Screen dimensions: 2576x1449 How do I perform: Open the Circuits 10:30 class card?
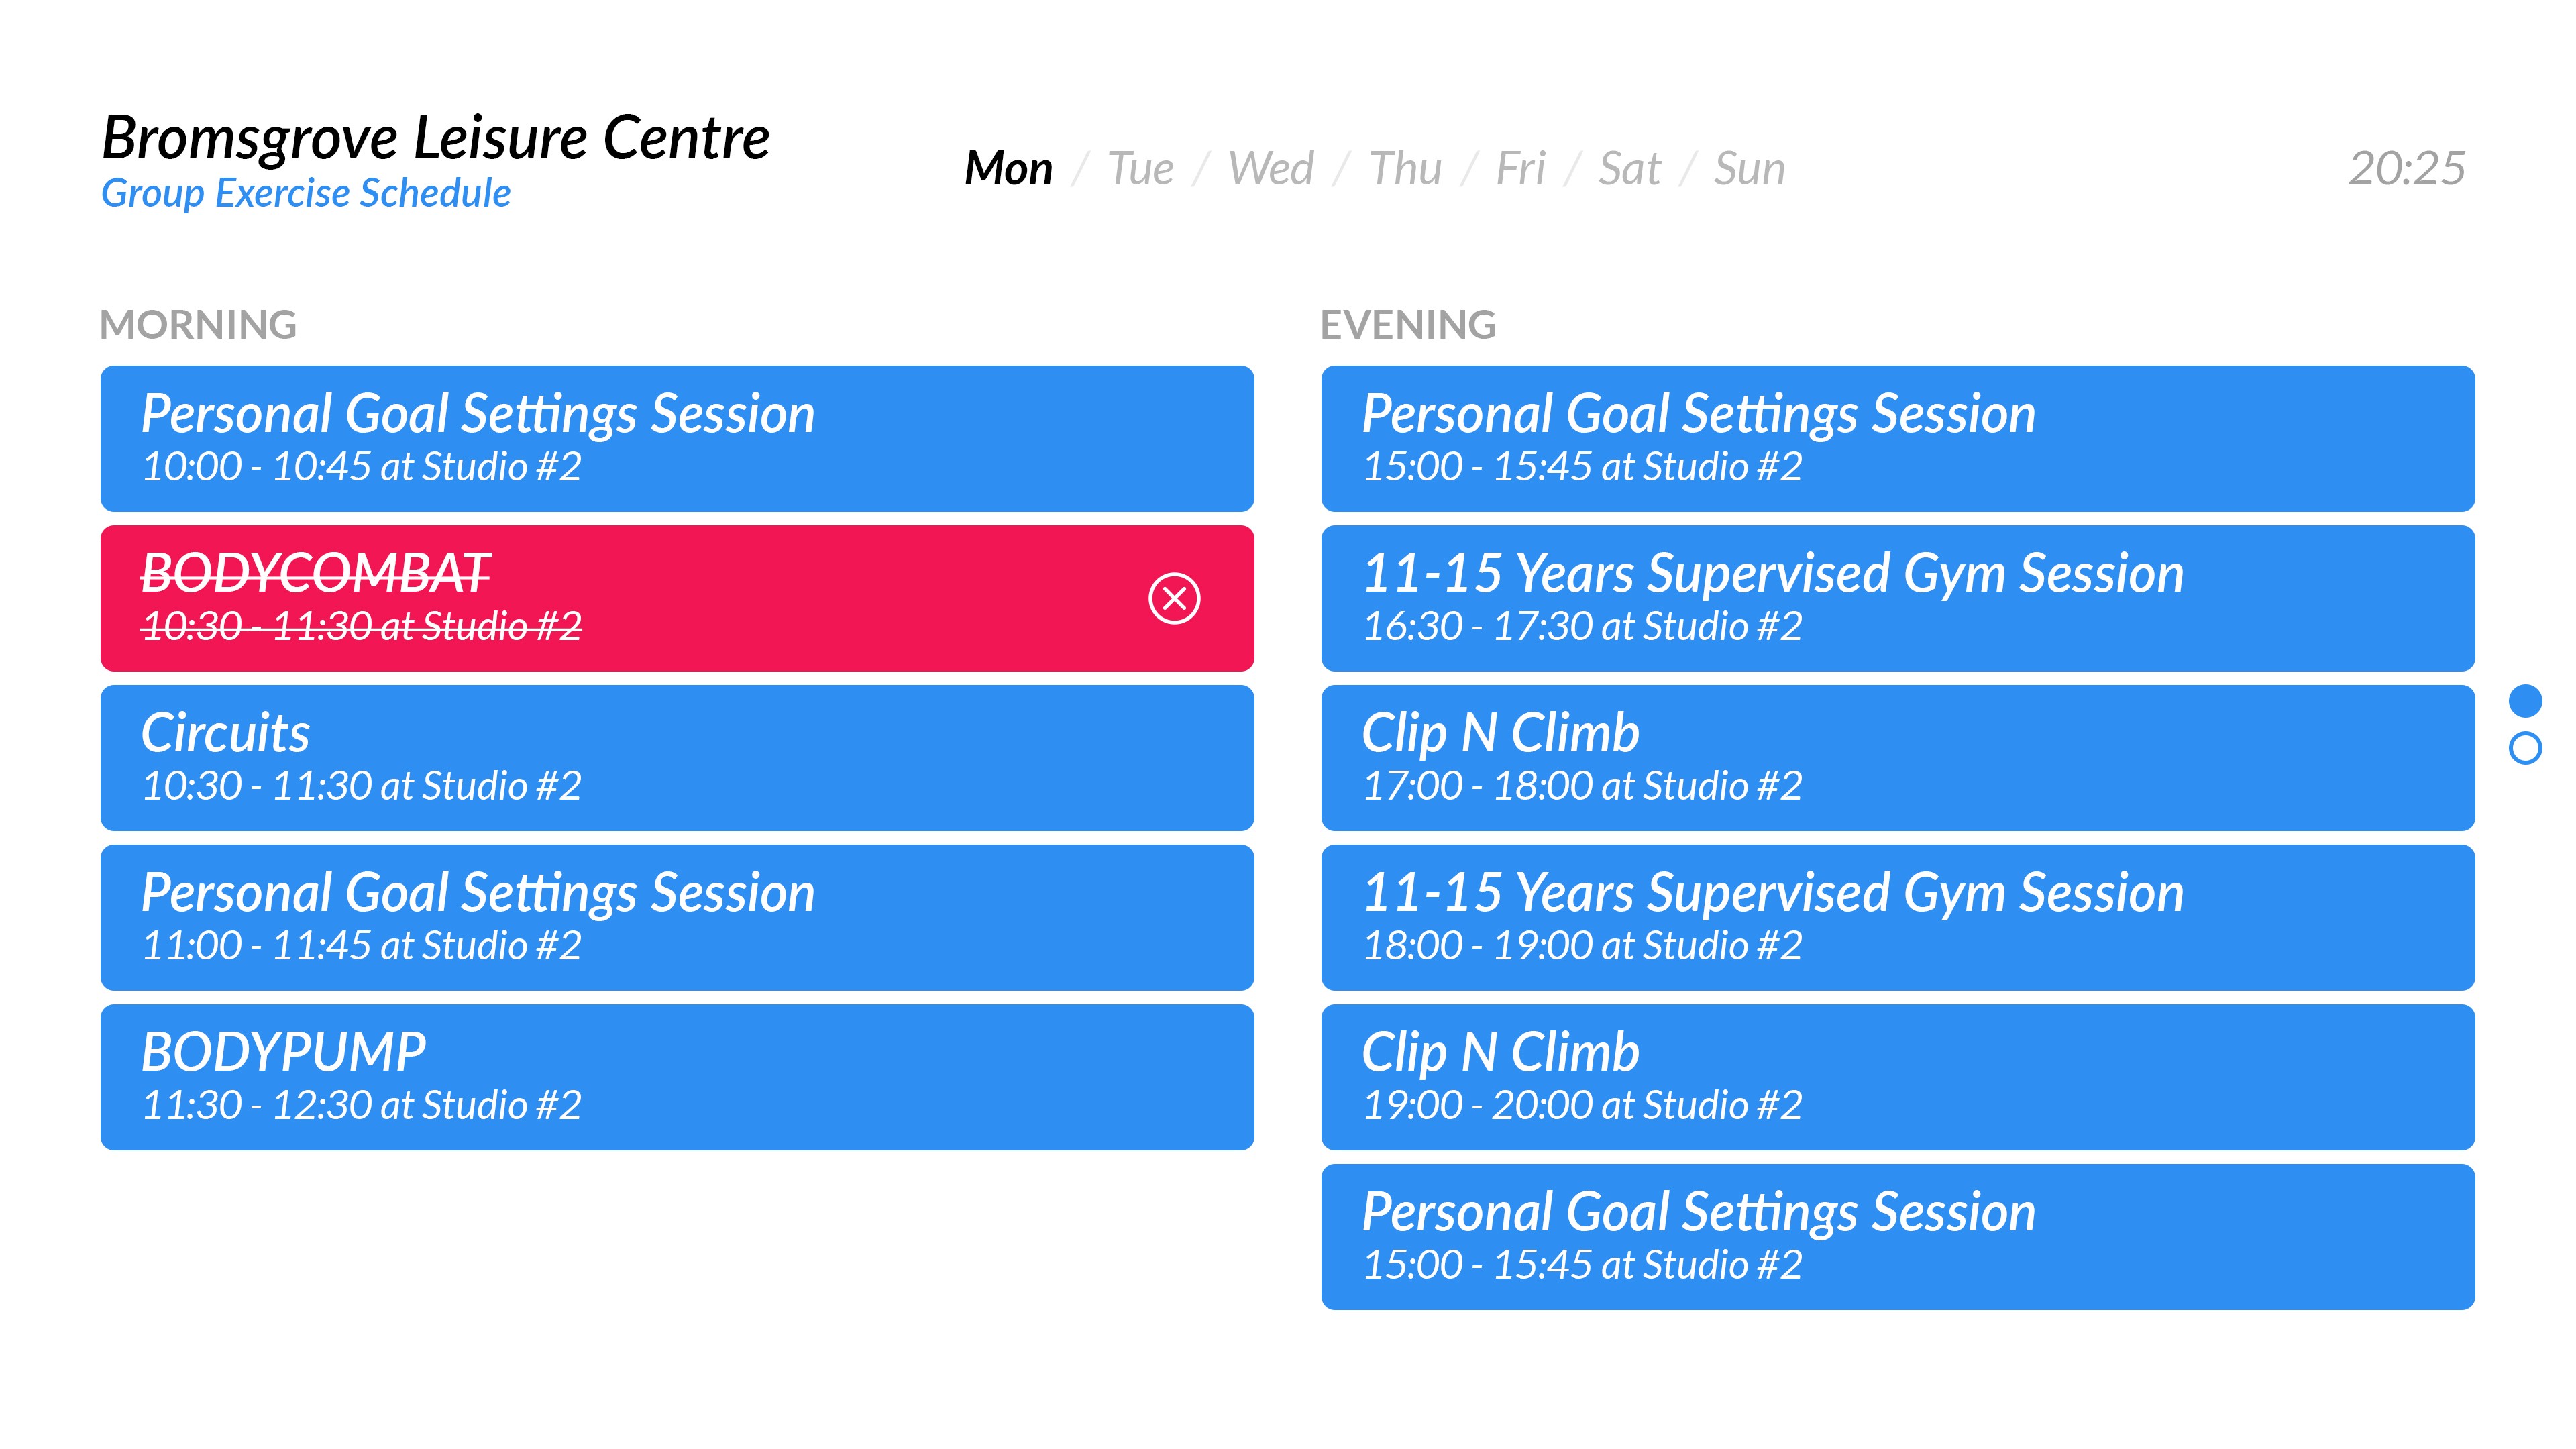pos(677,758)
